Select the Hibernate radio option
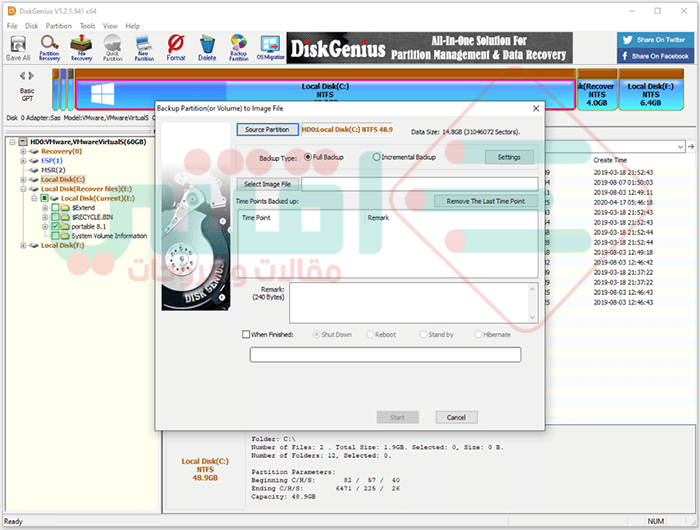This screenshot has width=700, height=530. pos(478,334)
